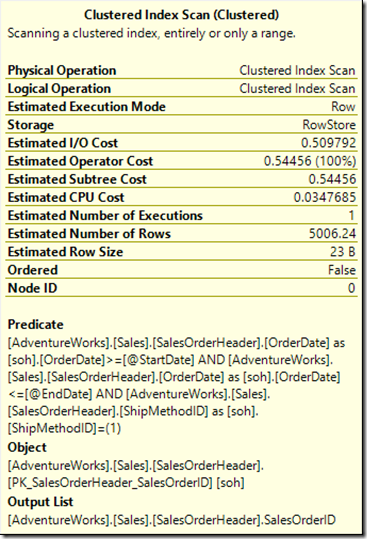Select the Estimated CPU Cost value 0.0347685
The image size is (367, 539).
(x=325, y=198)
